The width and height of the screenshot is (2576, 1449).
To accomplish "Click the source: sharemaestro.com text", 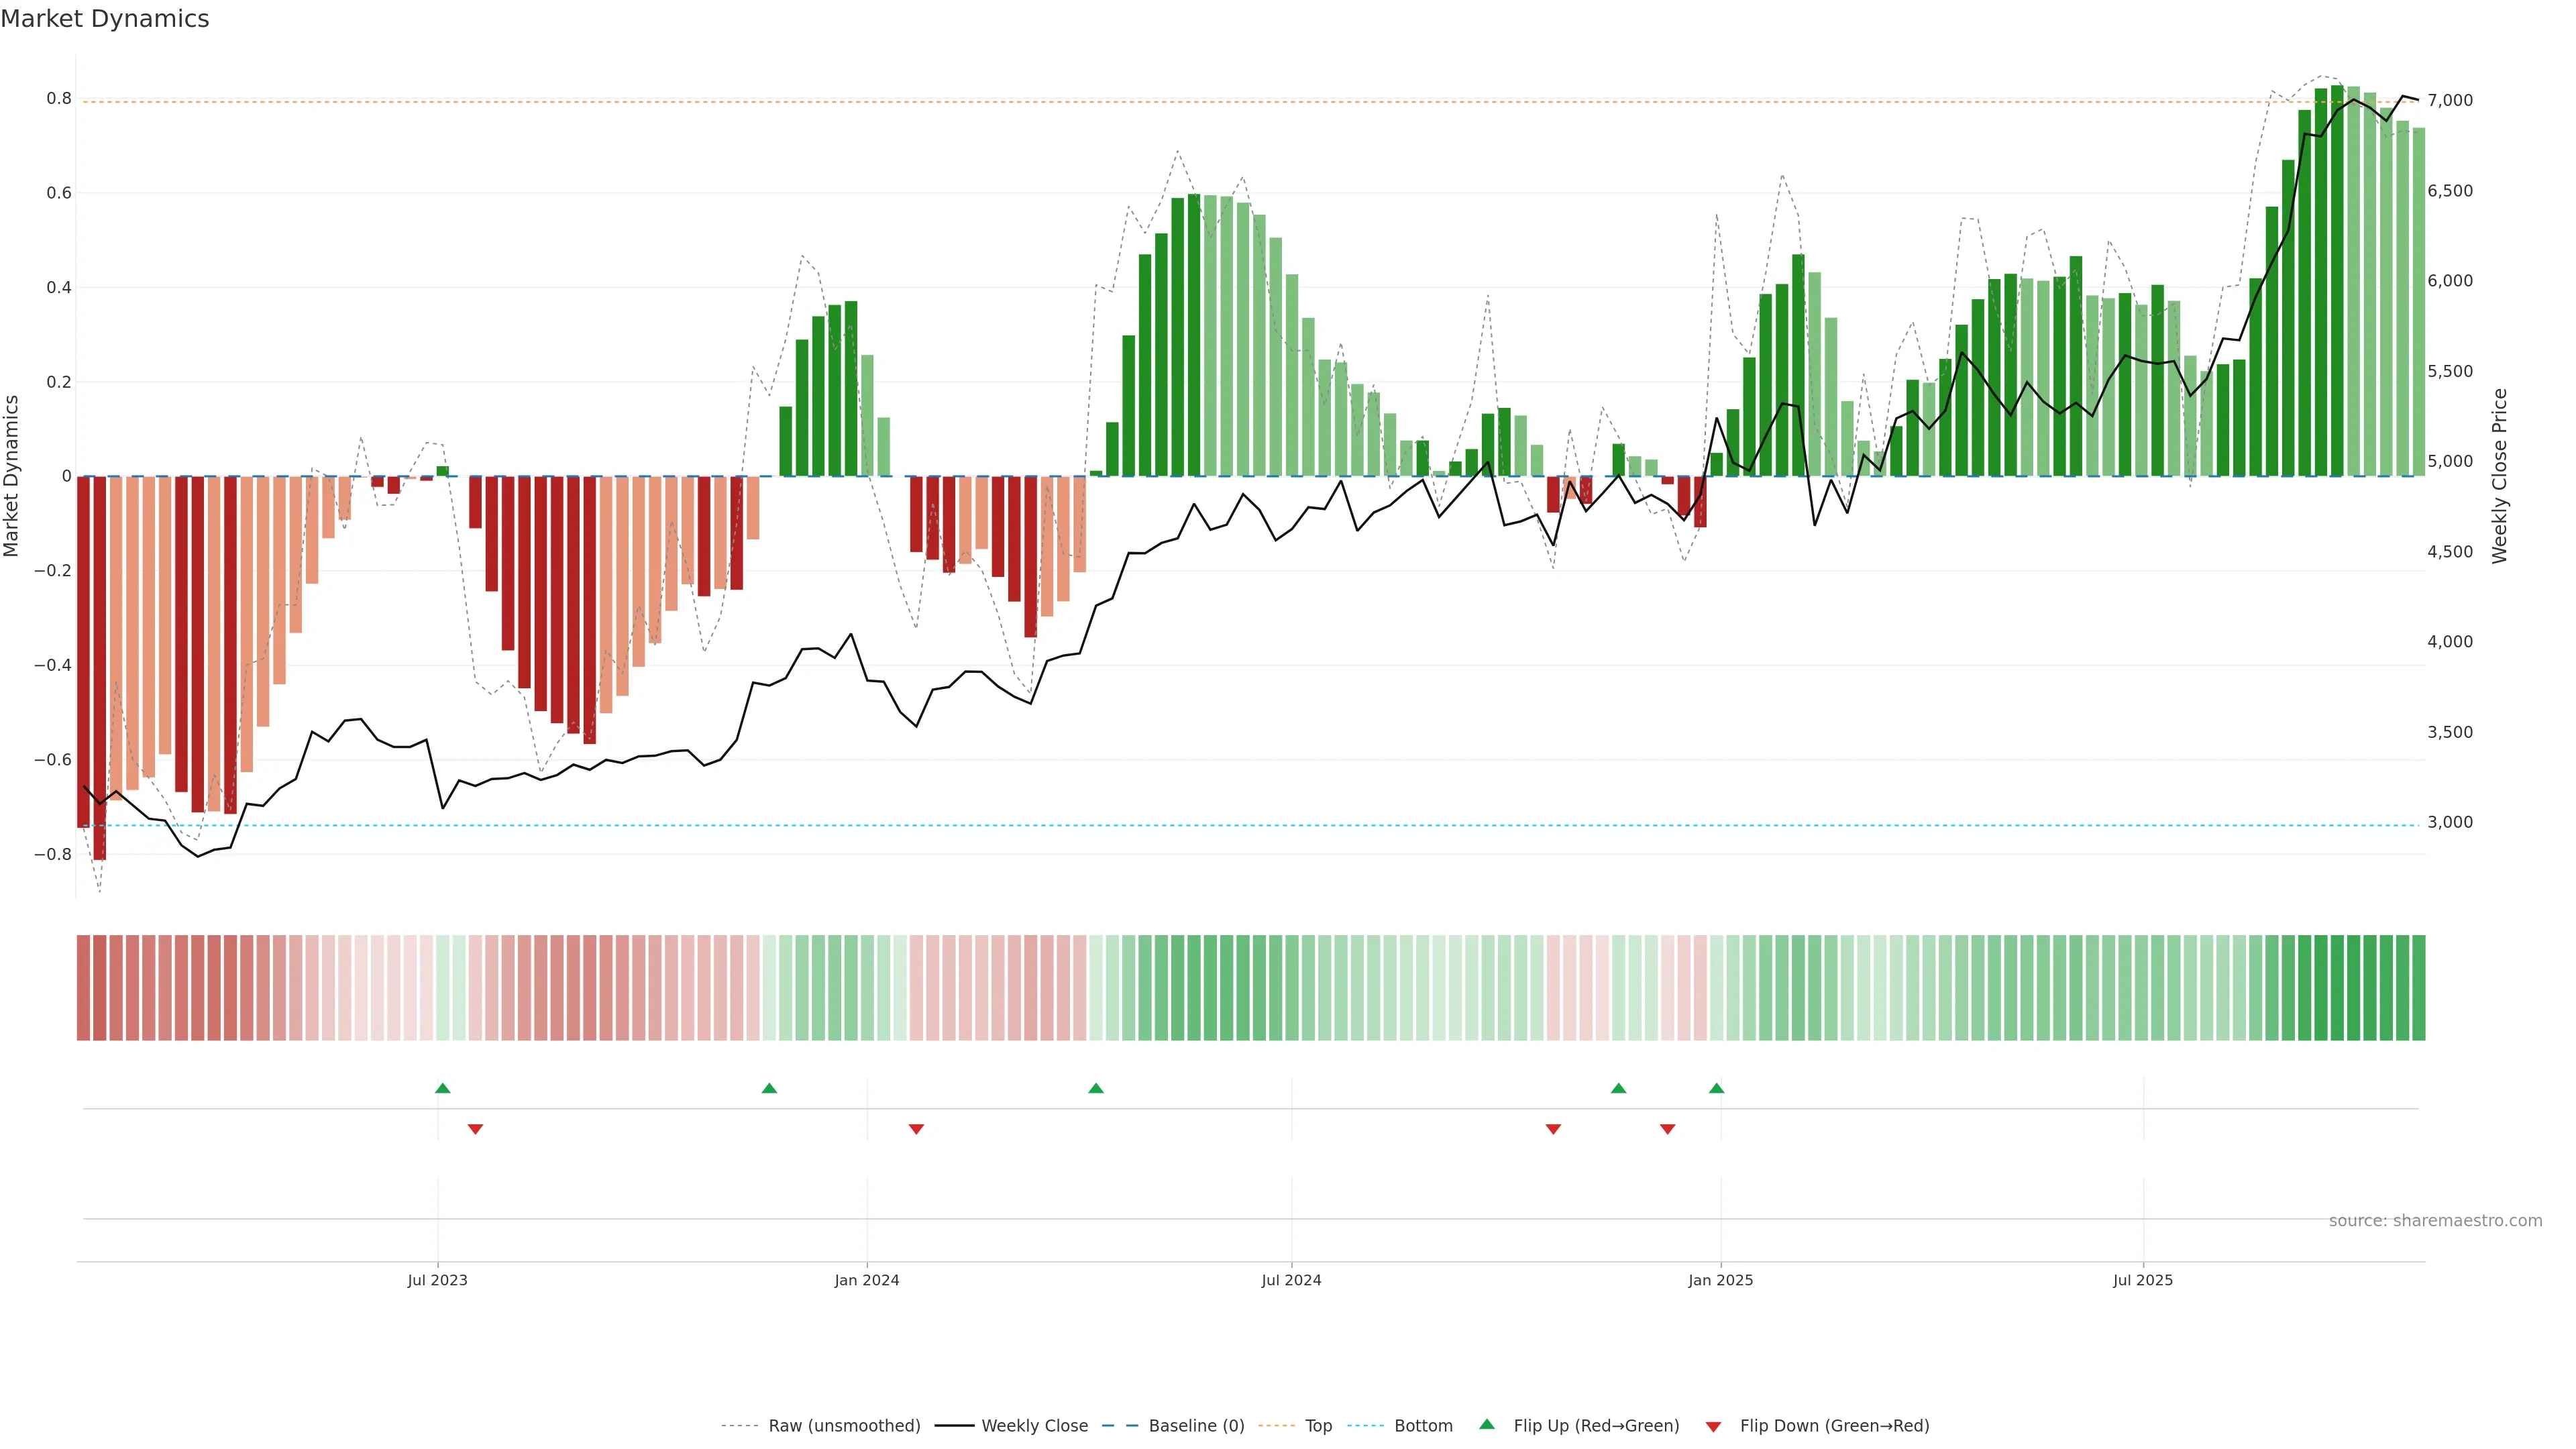I will click(2435, 1220).
